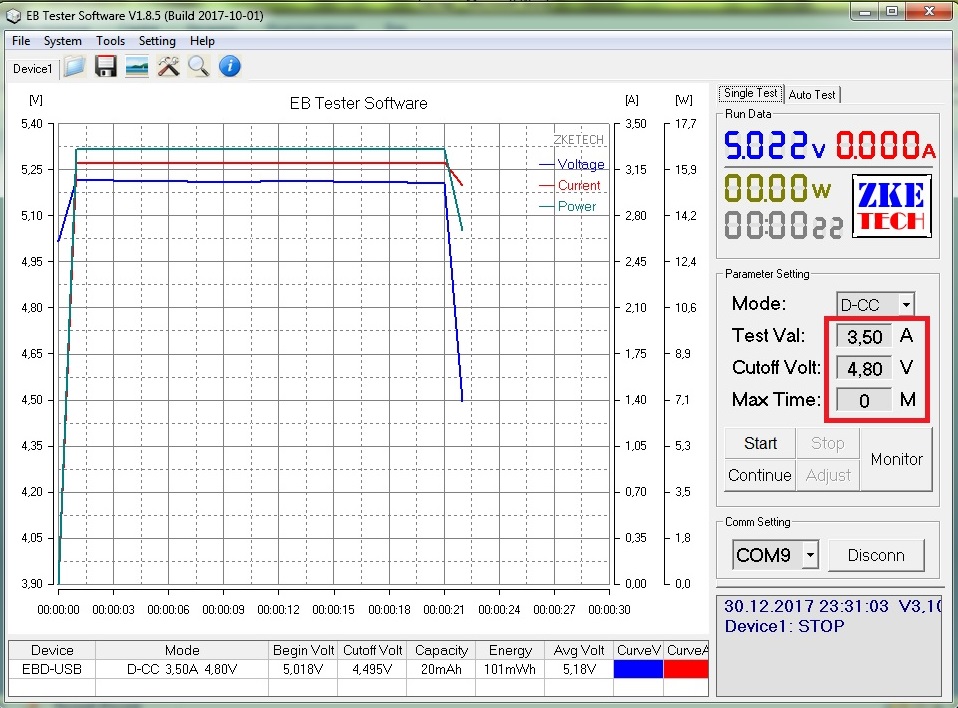Image resolution: width=958 pixels, height=708 pixels.
Task: Open the Setting menu
Action: click(x=157, y=41)
